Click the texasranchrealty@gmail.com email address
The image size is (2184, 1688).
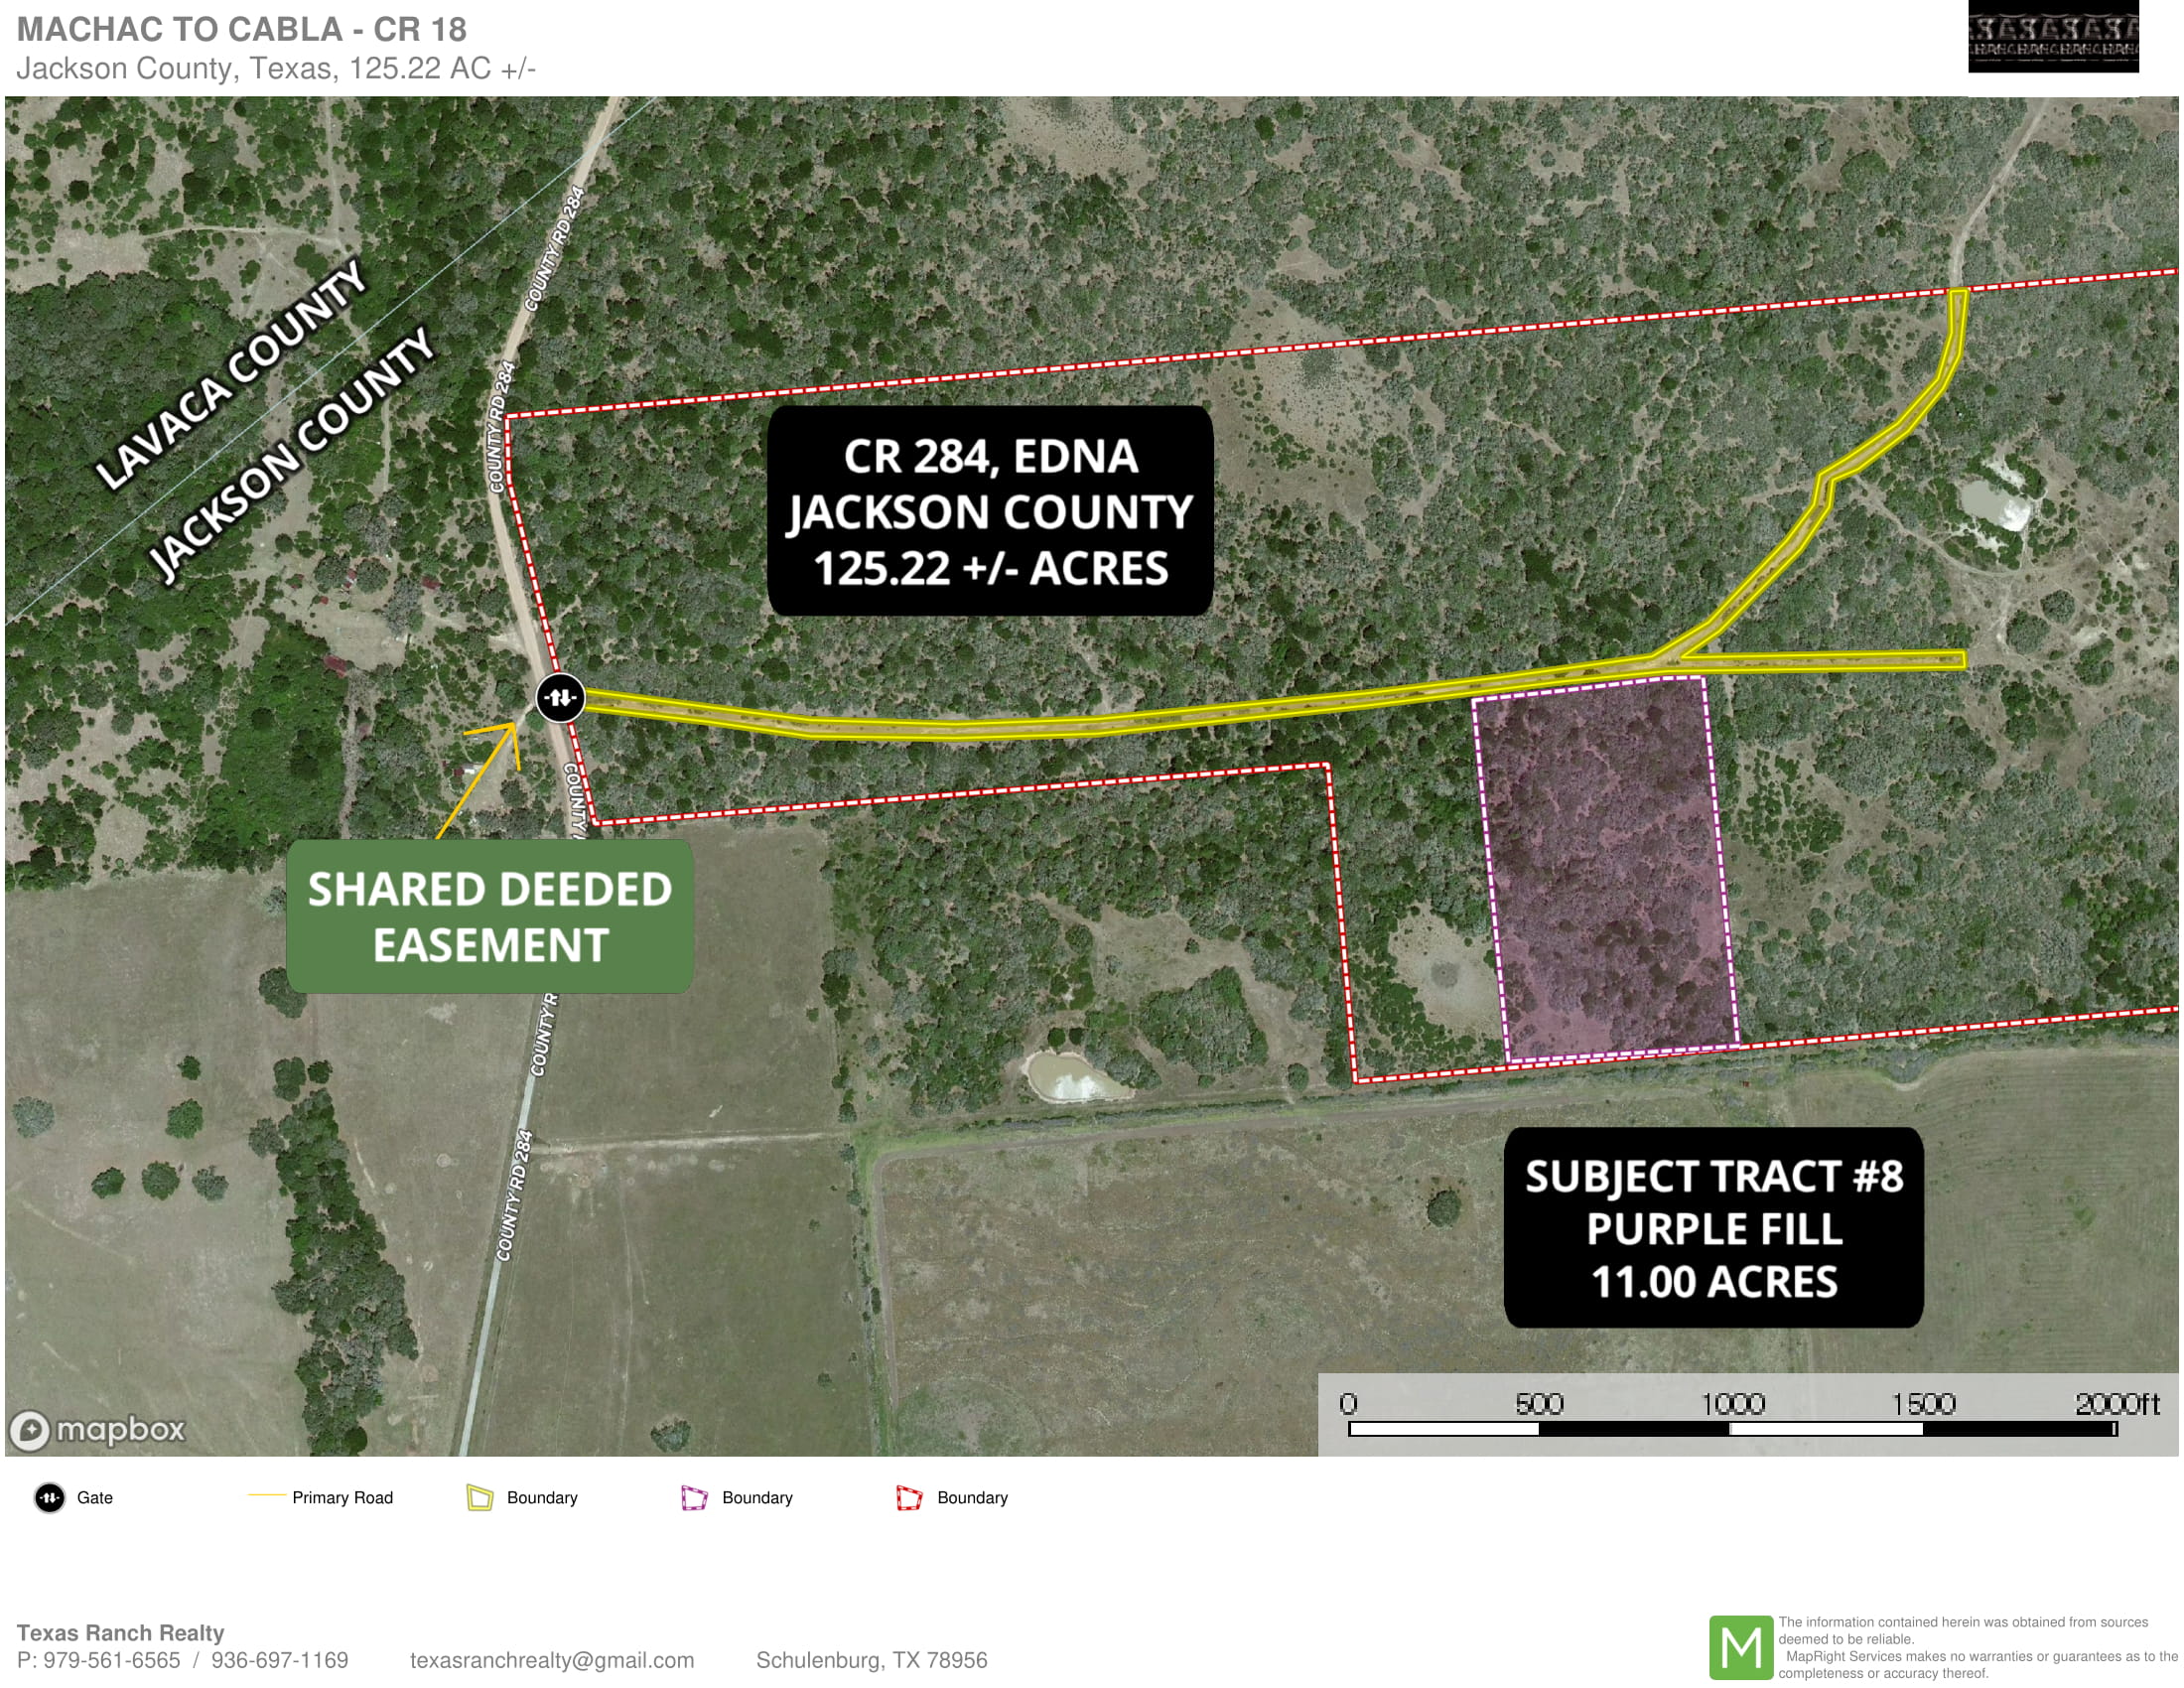[551, 1660]
